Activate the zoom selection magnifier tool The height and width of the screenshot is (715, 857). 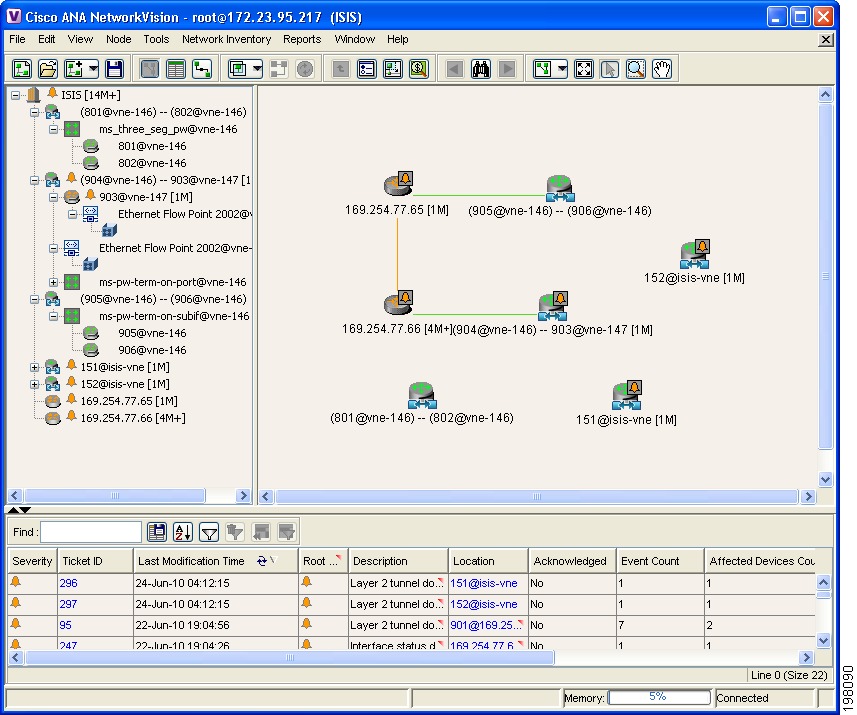(636, 69)
